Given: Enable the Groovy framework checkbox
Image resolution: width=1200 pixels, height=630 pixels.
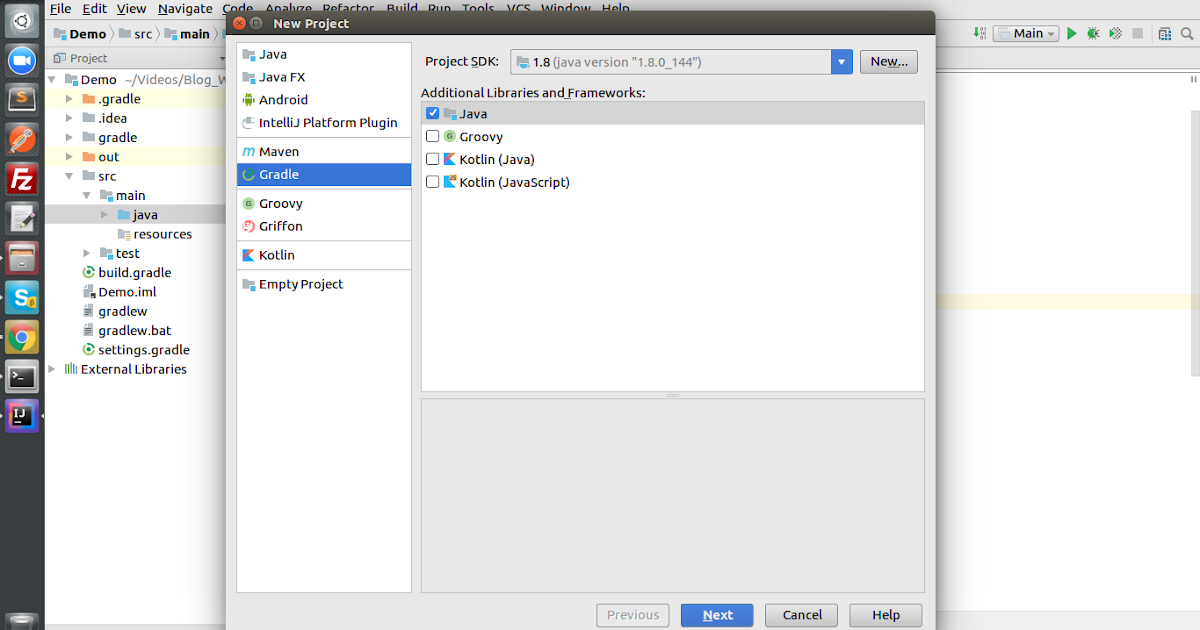Looking at the screenshot, I should tap(433, 136).
